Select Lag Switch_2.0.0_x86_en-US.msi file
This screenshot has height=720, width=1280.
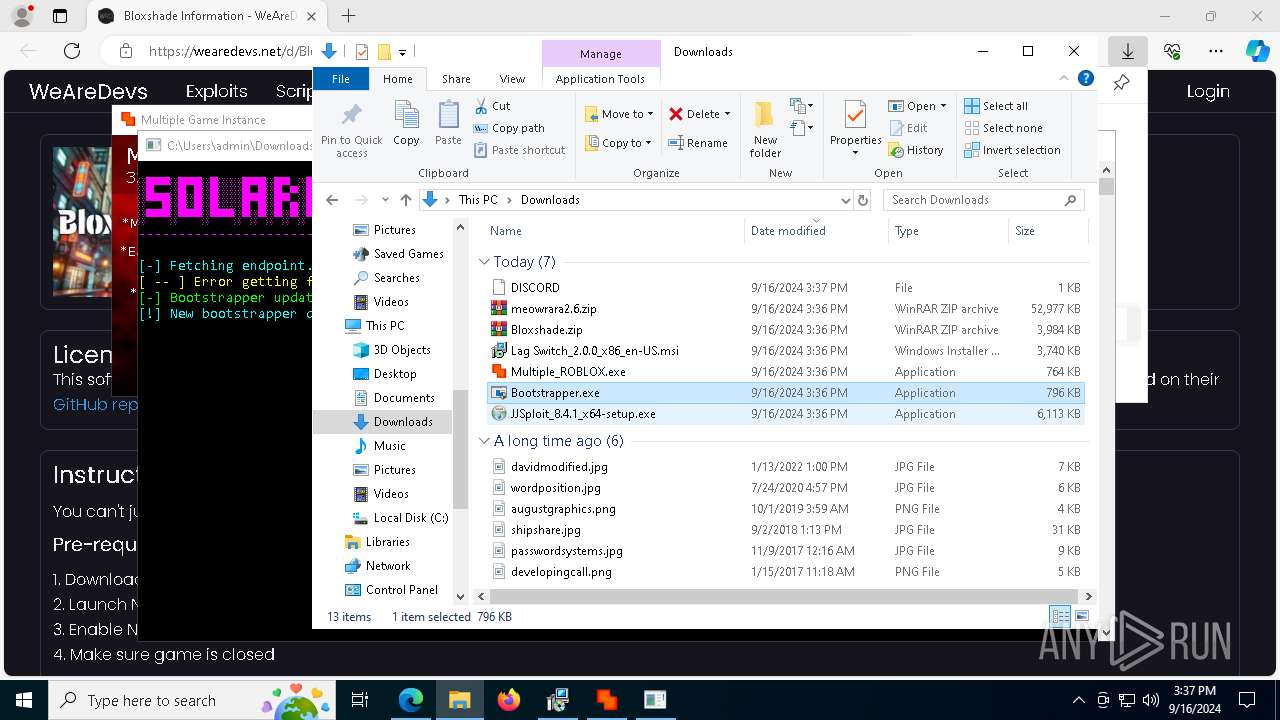pos(786,351)
